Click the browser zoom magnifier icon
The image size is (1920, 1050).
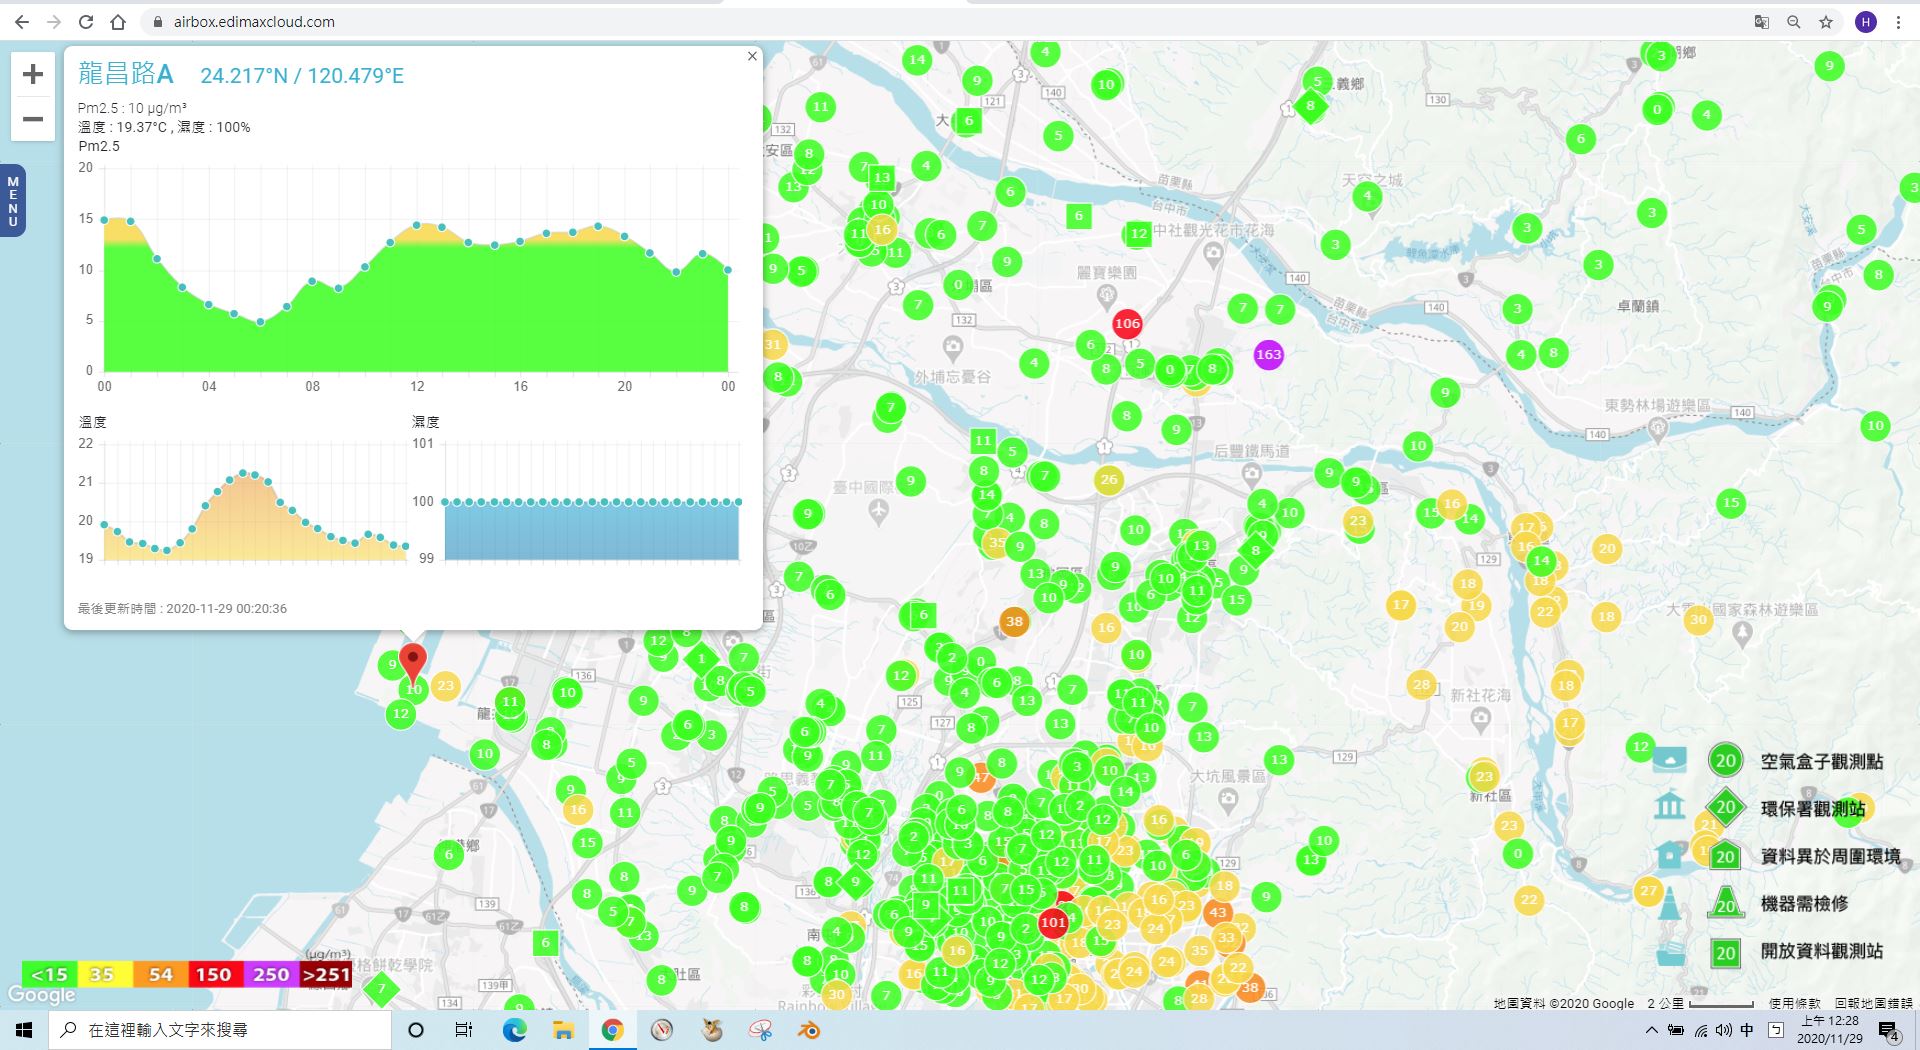[1794, 22]
